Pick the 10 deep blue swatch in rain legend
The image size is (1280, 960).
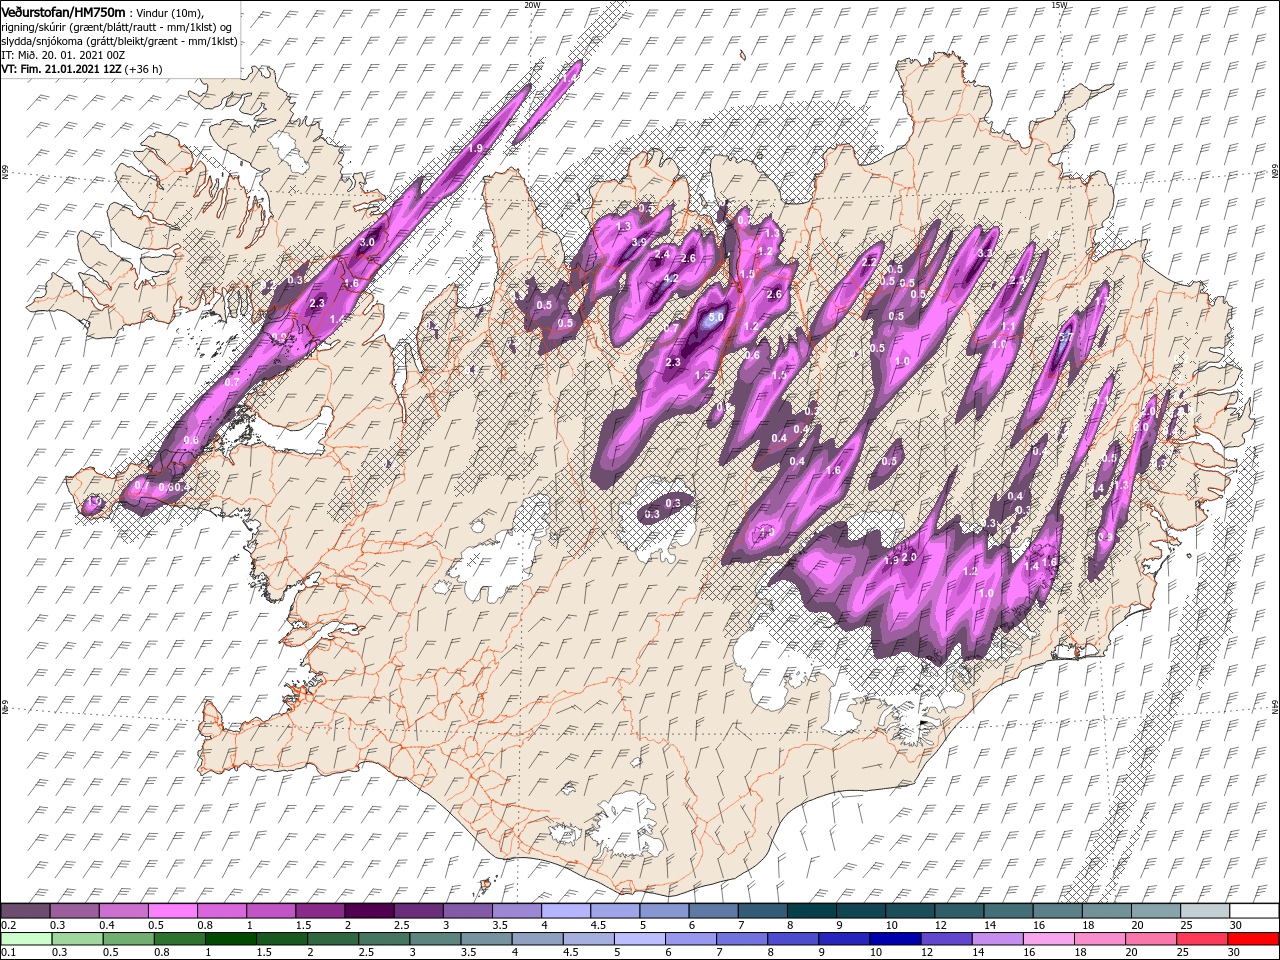pos(896,939)
